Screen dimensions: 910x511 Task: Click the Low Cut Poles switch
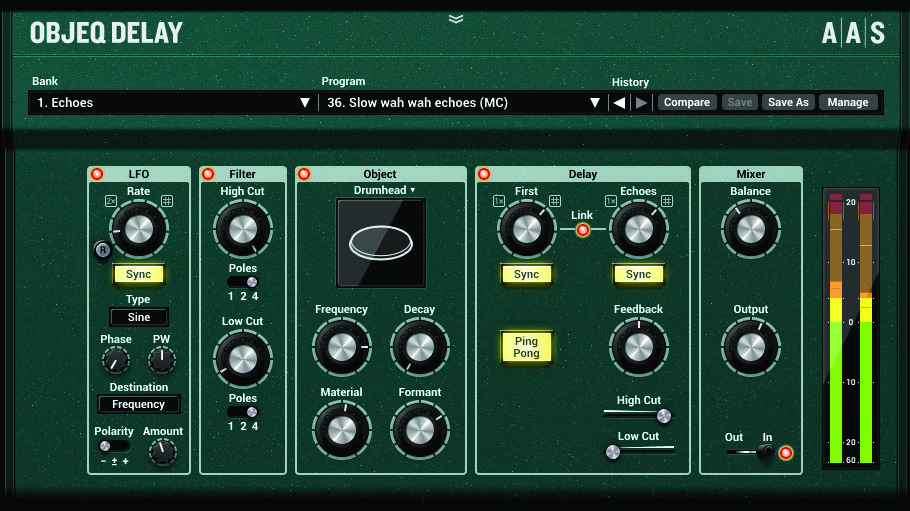tap(243, 412)
